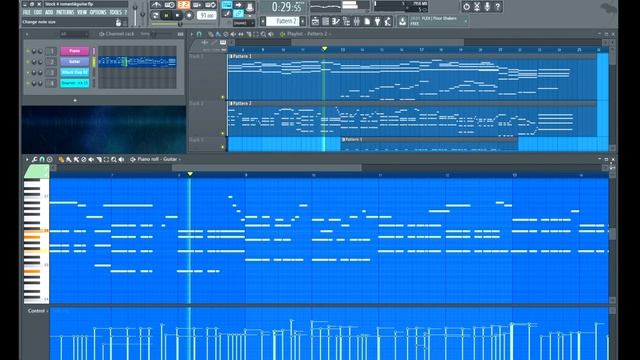Open the Pattern 2 selector dropdown
Viewport: 640px width, 360px height.
283,21
